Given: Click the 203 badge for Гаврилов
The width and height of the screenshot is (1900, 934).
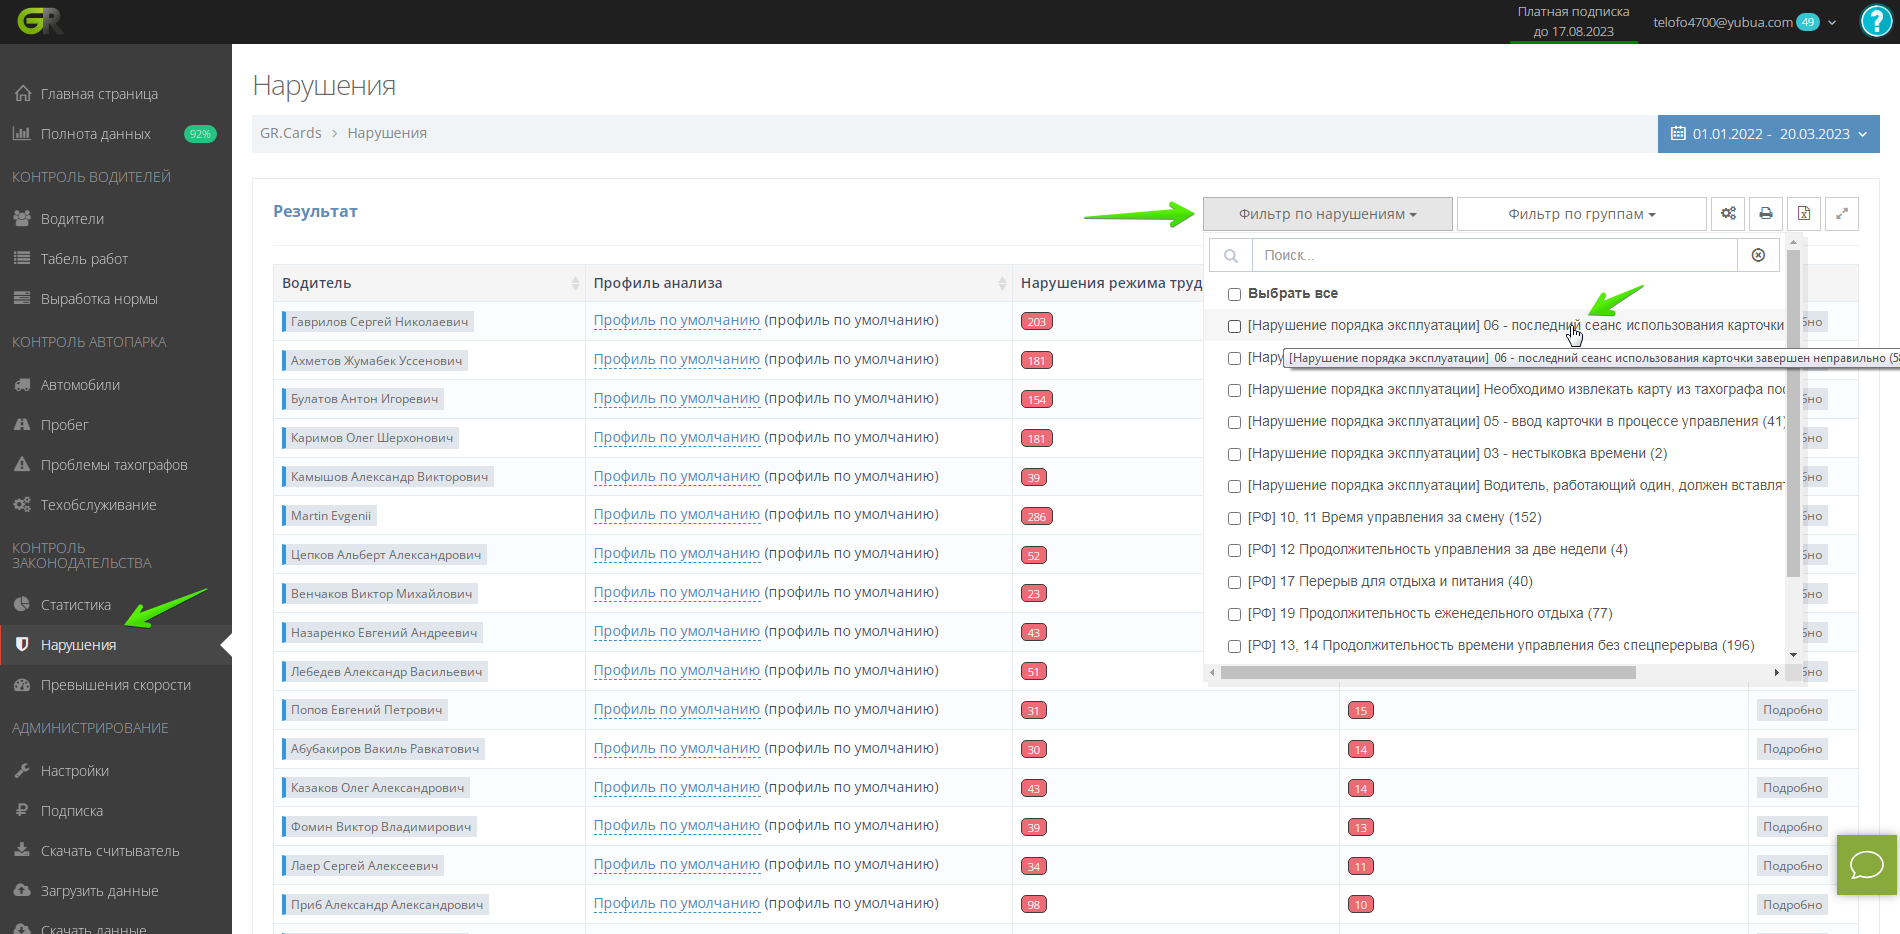Looking at the screenshot, I should 1036,322.
